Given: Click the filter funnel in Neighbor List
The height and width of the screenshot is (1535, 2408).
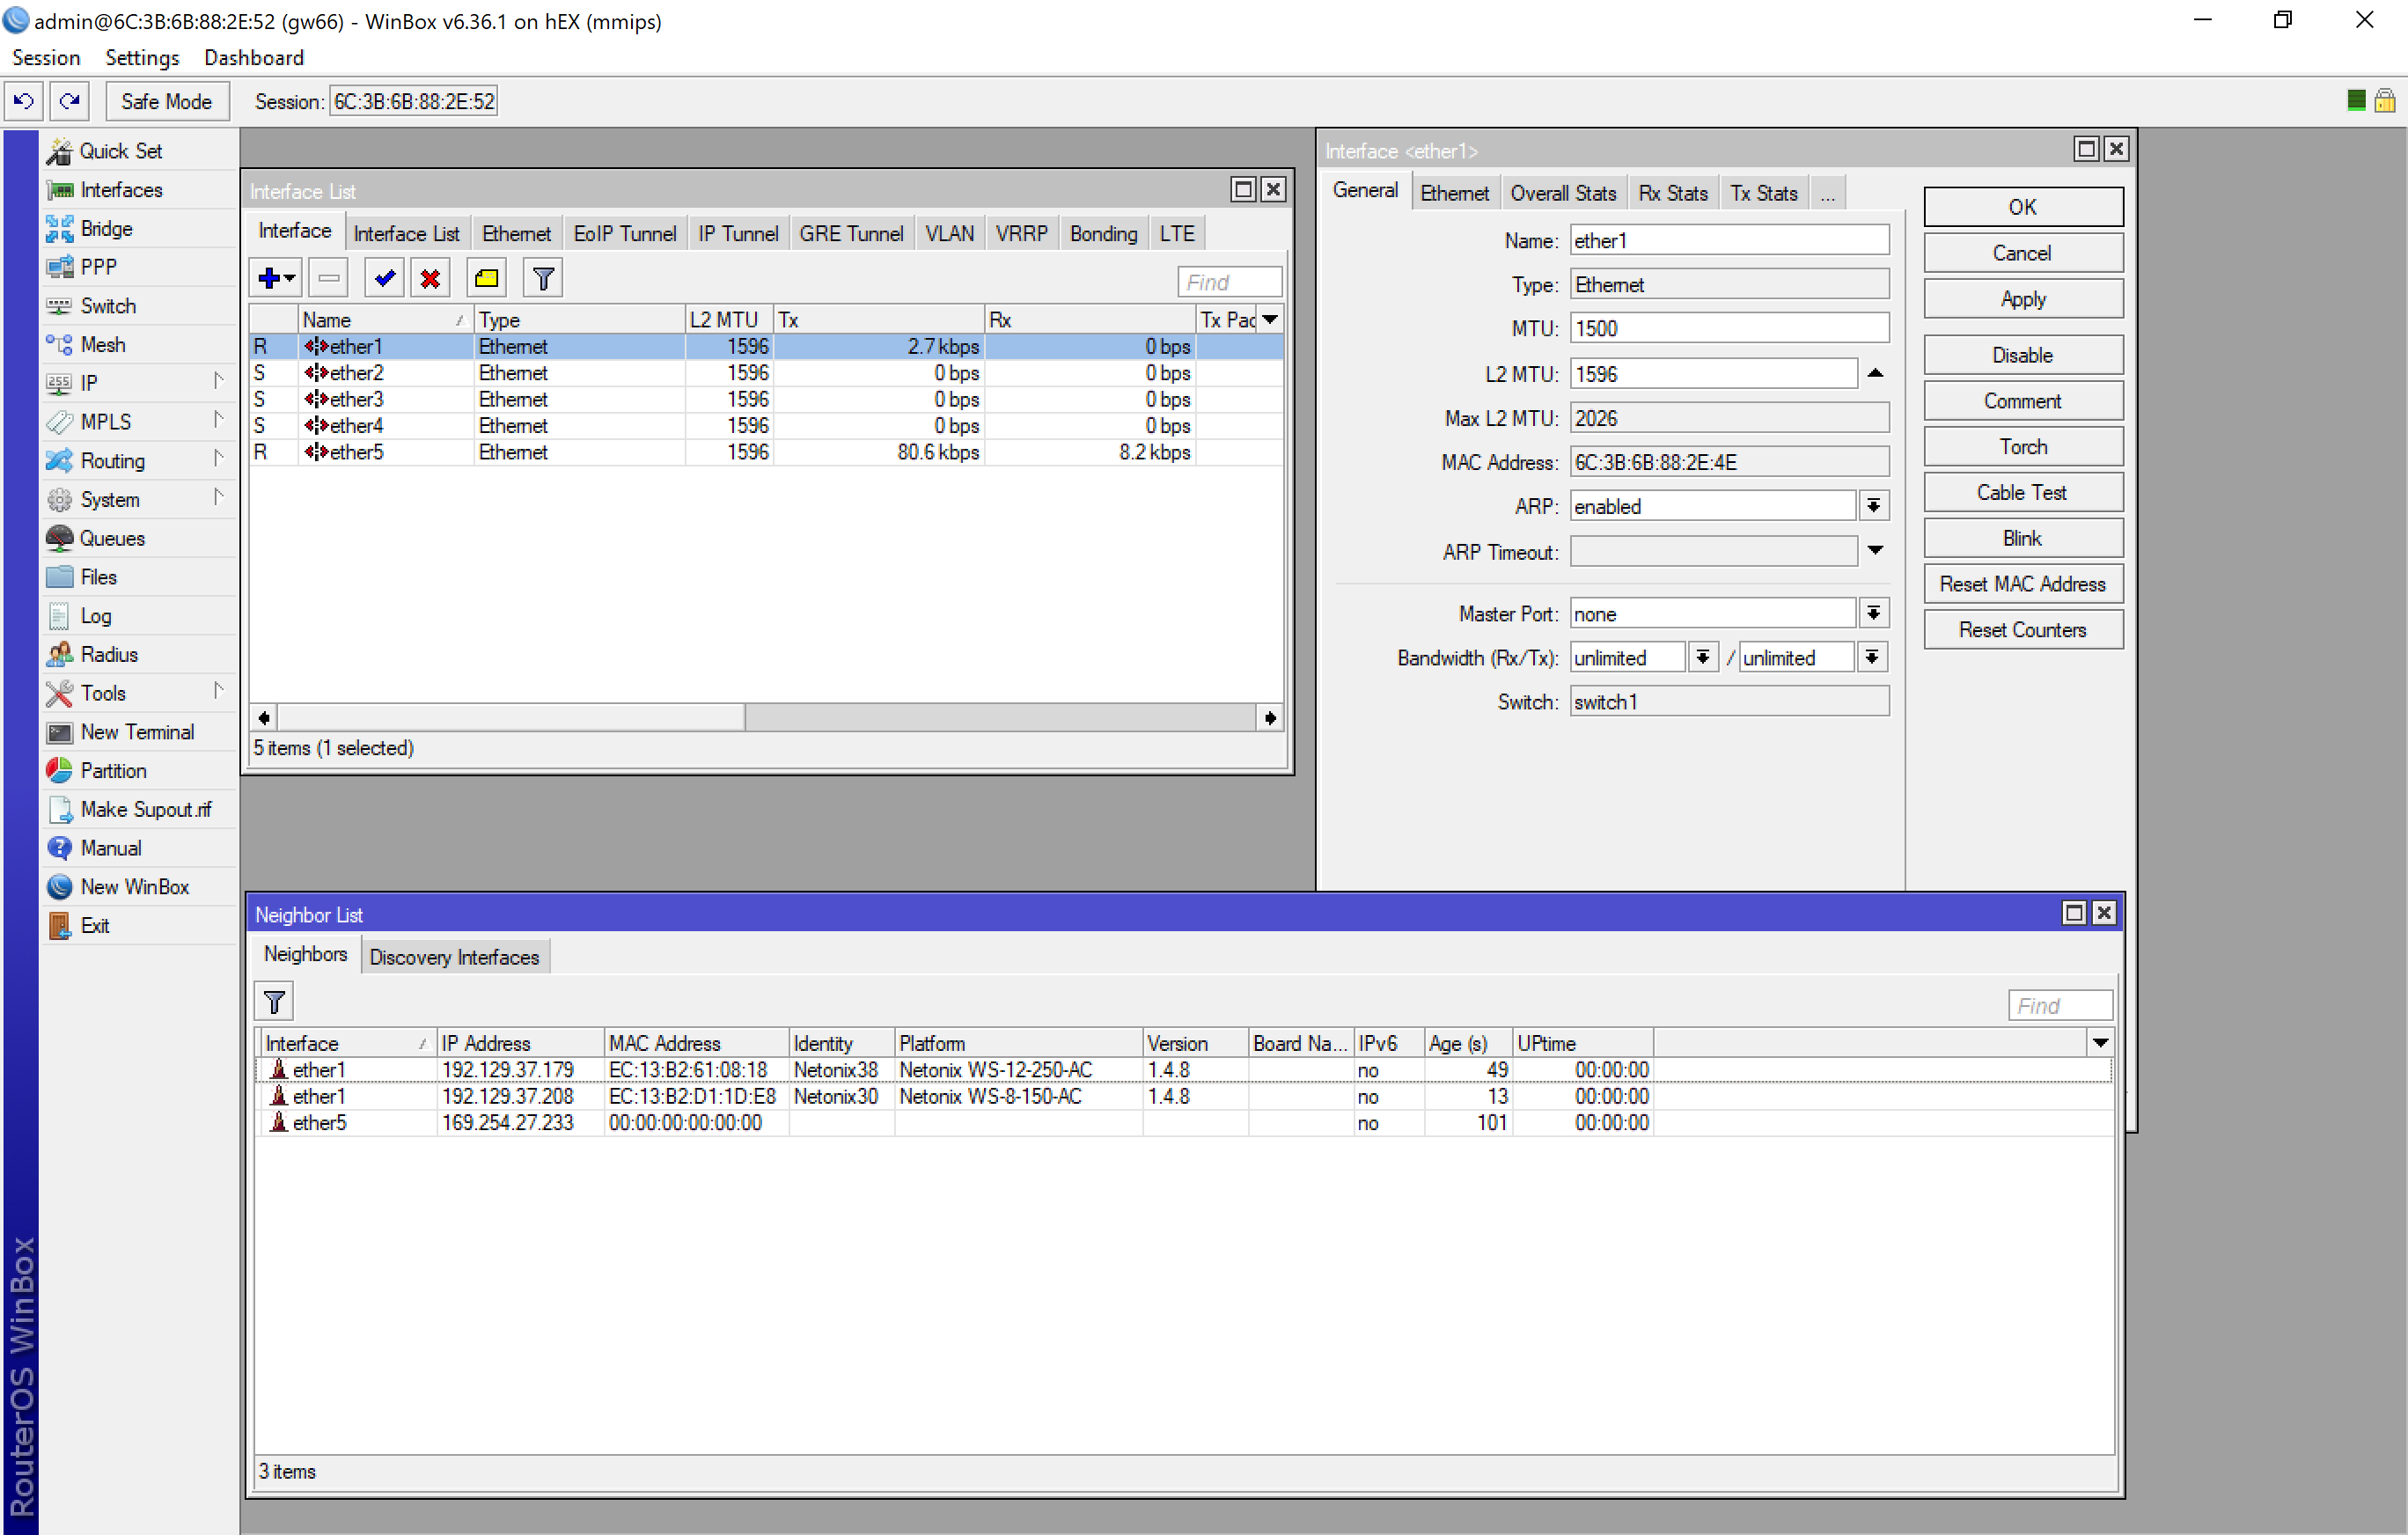Looking at the screenshot, I should pos(274,1001).
